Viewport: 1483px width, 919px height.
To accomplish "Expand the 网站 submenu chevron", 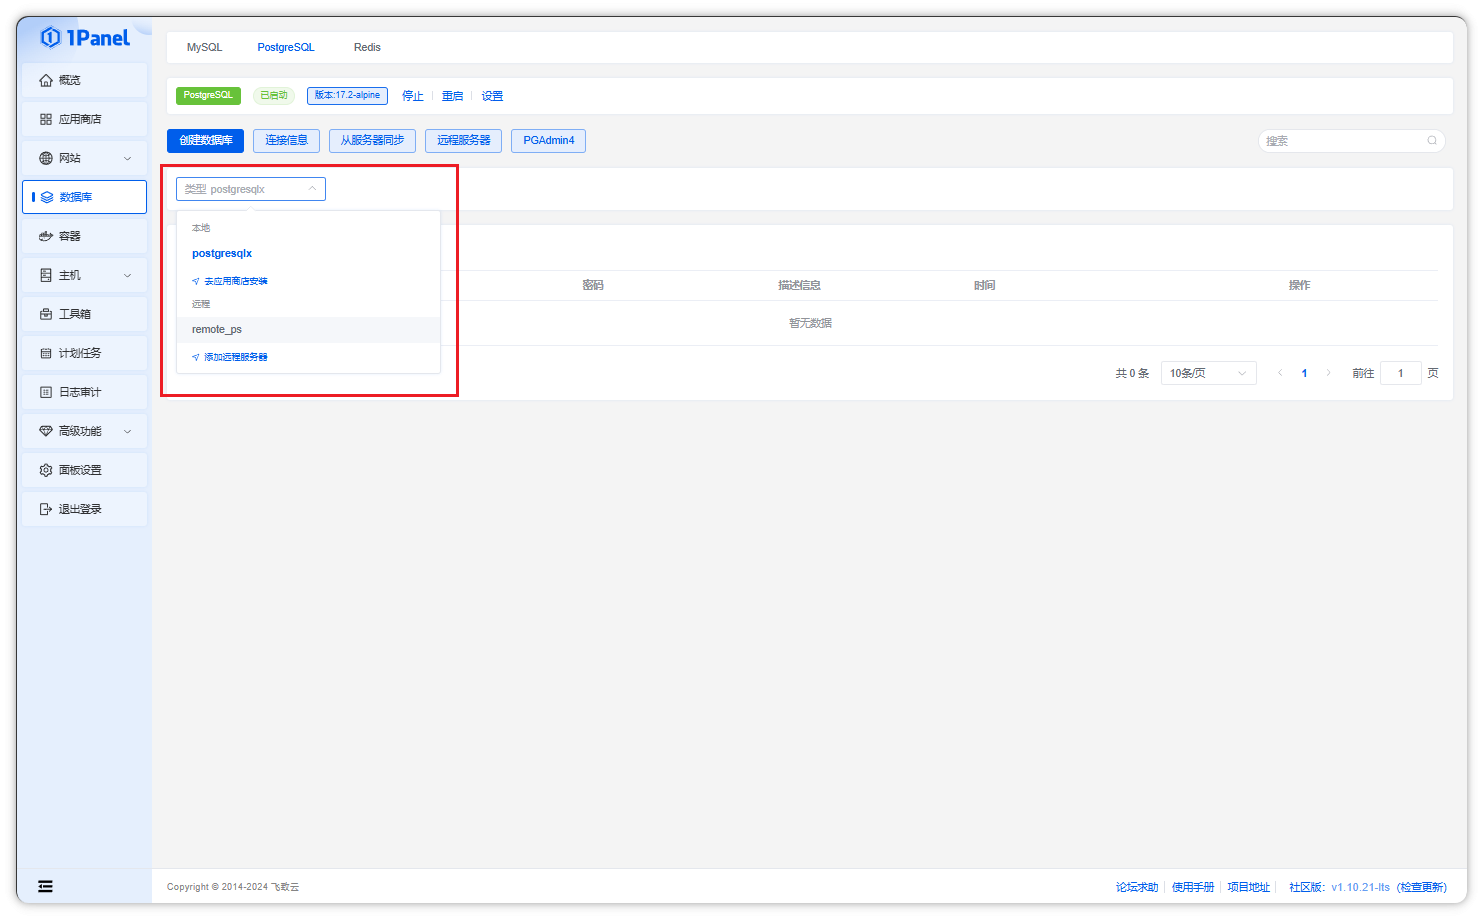I will 127,158.
